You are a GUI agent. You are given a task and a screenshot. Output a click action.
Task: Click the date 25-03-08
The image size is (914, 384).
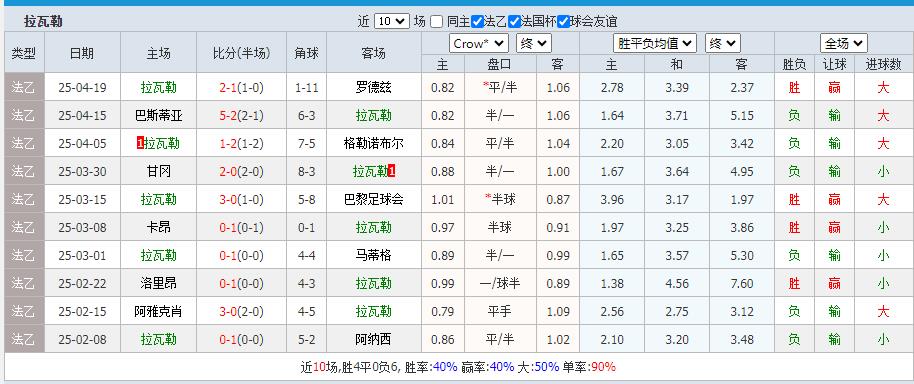point(82,228)
